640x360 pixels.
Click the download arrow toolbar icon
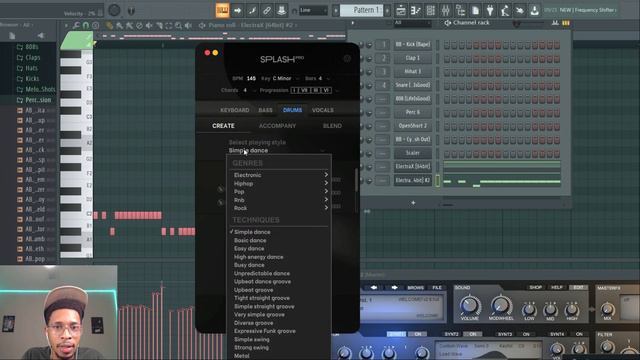(534, 11)
